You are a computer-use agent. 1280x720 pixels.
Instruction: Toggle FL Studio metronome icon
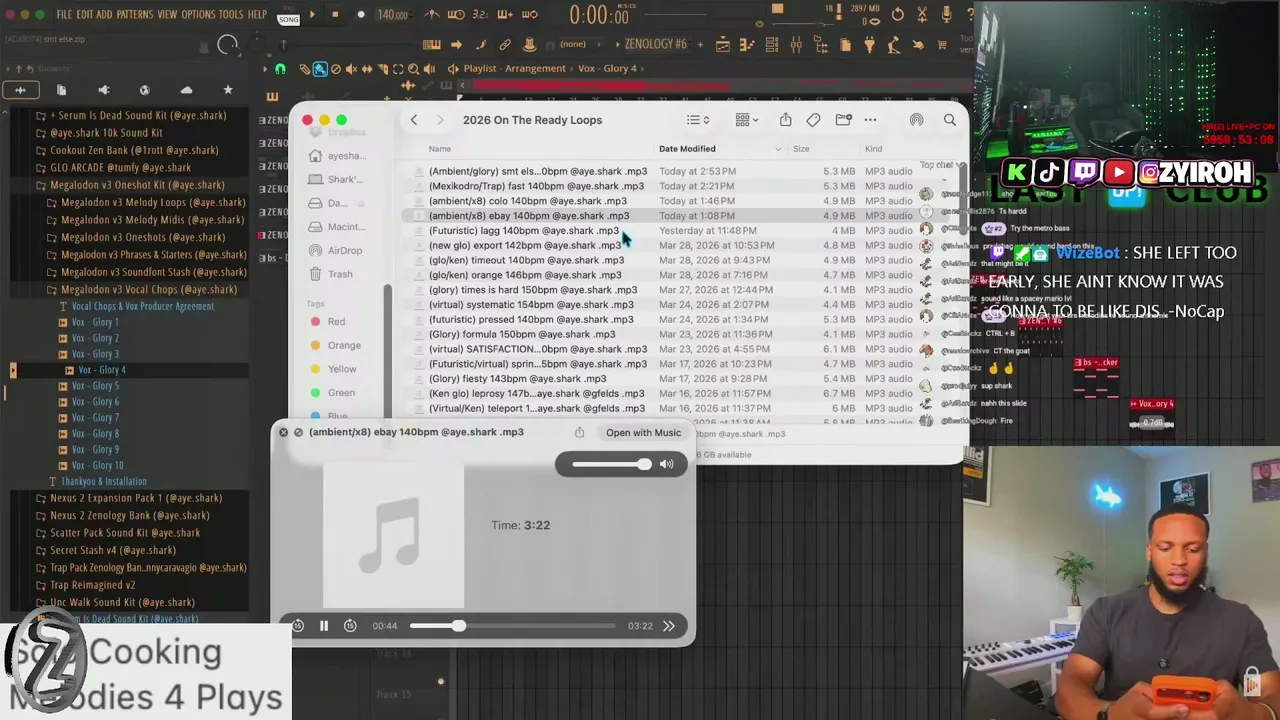click(x=433, y=15)
